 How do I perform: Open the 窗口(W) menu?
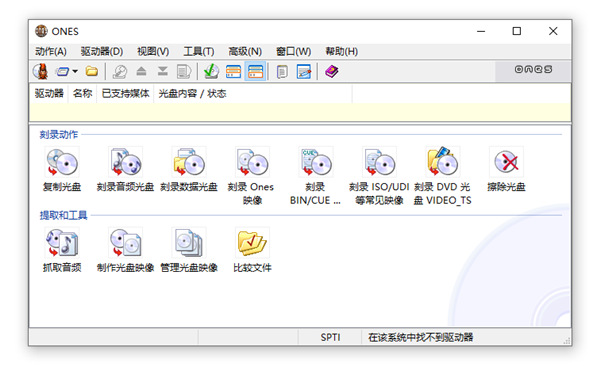point(293,51)
